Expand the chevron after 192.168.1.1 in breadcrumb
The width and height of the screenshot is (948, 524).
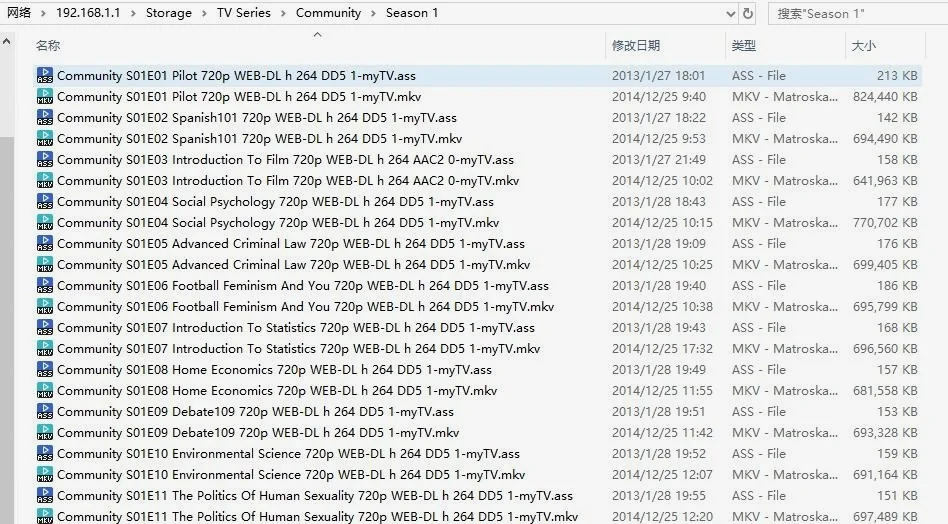click(133, 13)
